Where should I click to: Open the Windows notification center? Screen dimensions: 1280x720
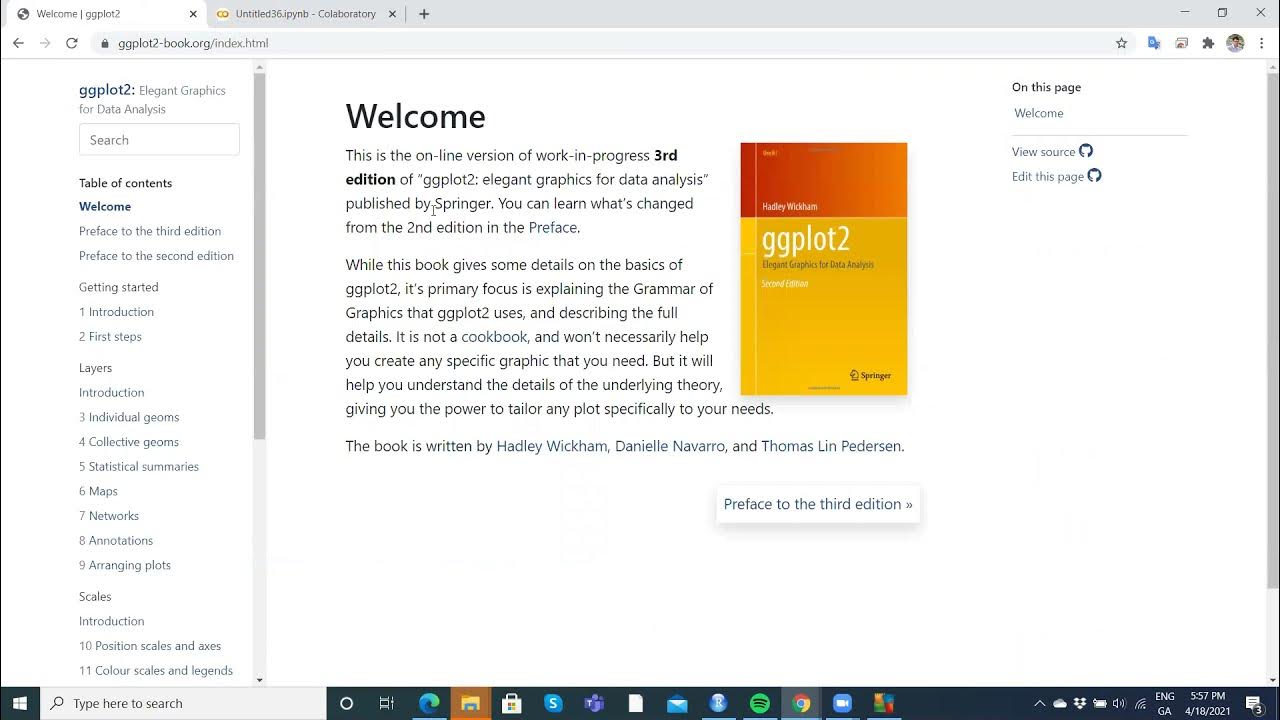(x=1254, y=703)
